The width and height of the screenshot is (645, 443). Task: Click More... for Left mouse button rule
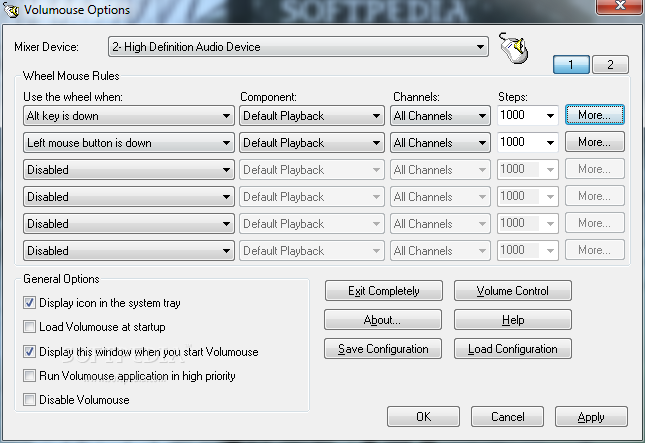point(595,142)
